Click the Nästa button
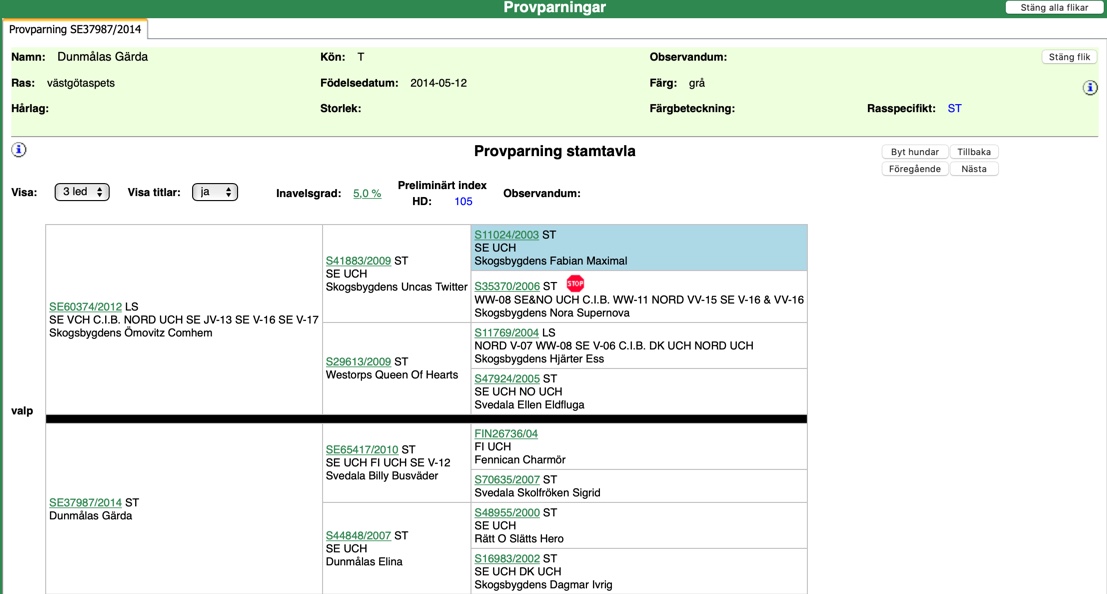Image resolution: width=1107 pixels, height=594 pixels. coord(974,169)
